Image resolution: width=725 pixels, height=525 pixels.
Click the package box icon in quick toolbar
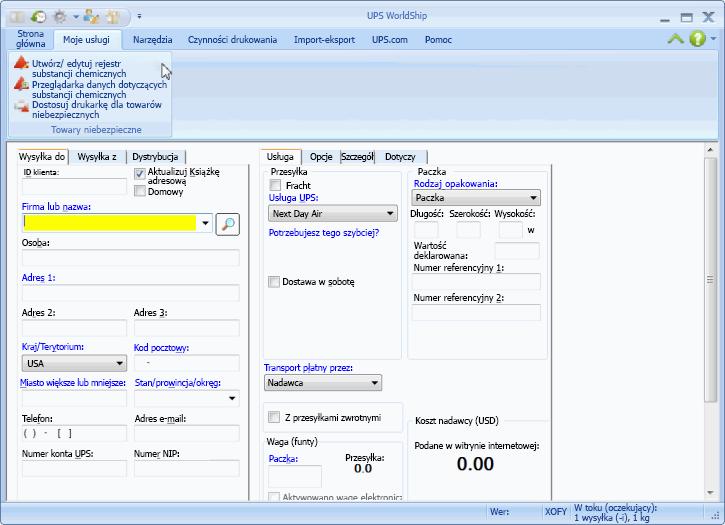coord(112,17)
